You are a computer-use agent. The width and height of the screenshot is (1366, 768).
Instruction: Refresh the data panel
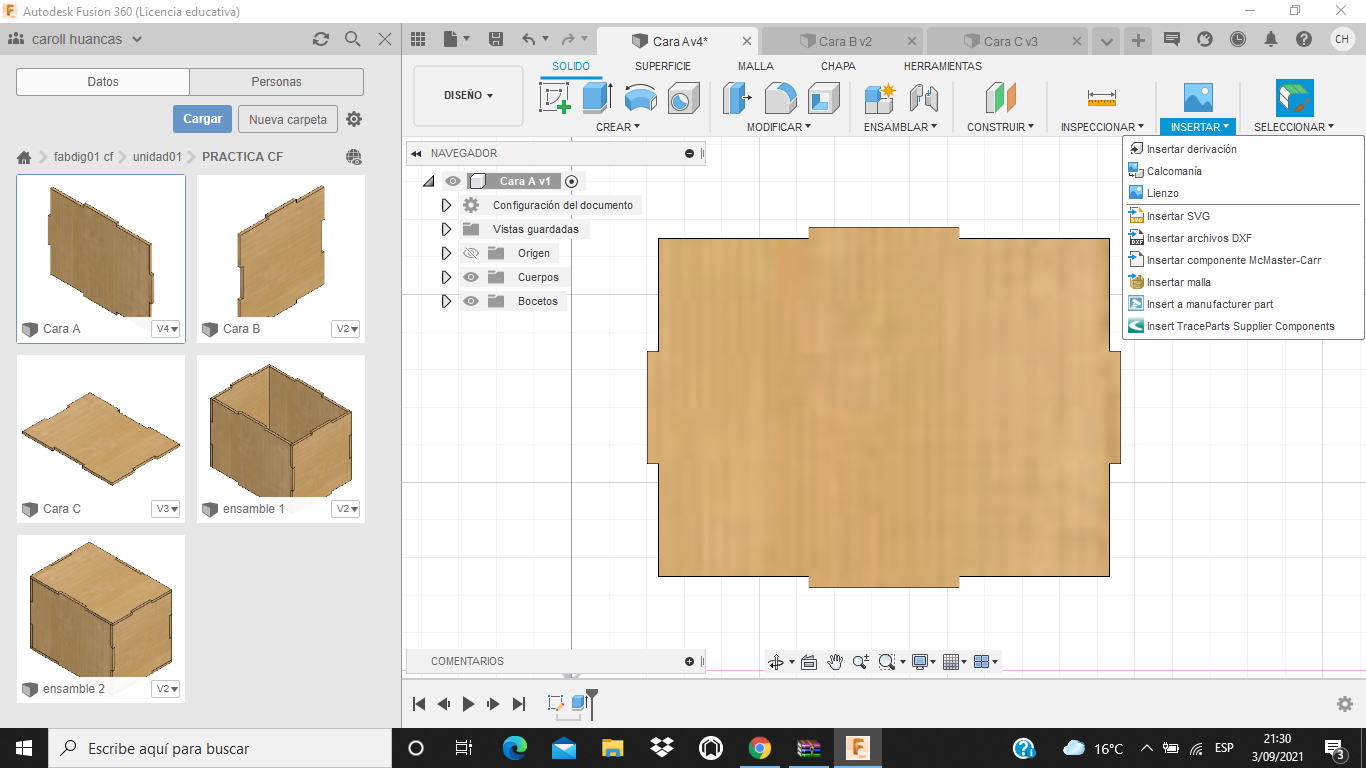click(320, 39)
